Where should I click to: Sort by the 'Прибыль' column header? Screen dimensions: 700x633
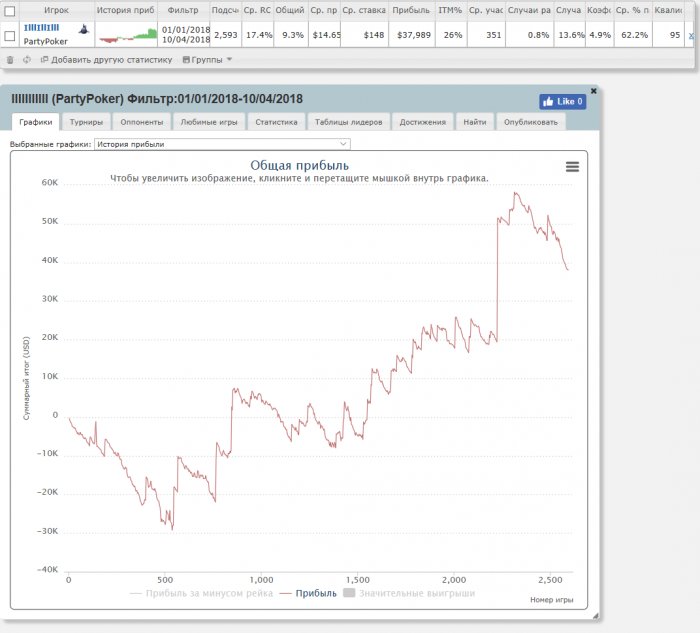[x=410, y=9]
